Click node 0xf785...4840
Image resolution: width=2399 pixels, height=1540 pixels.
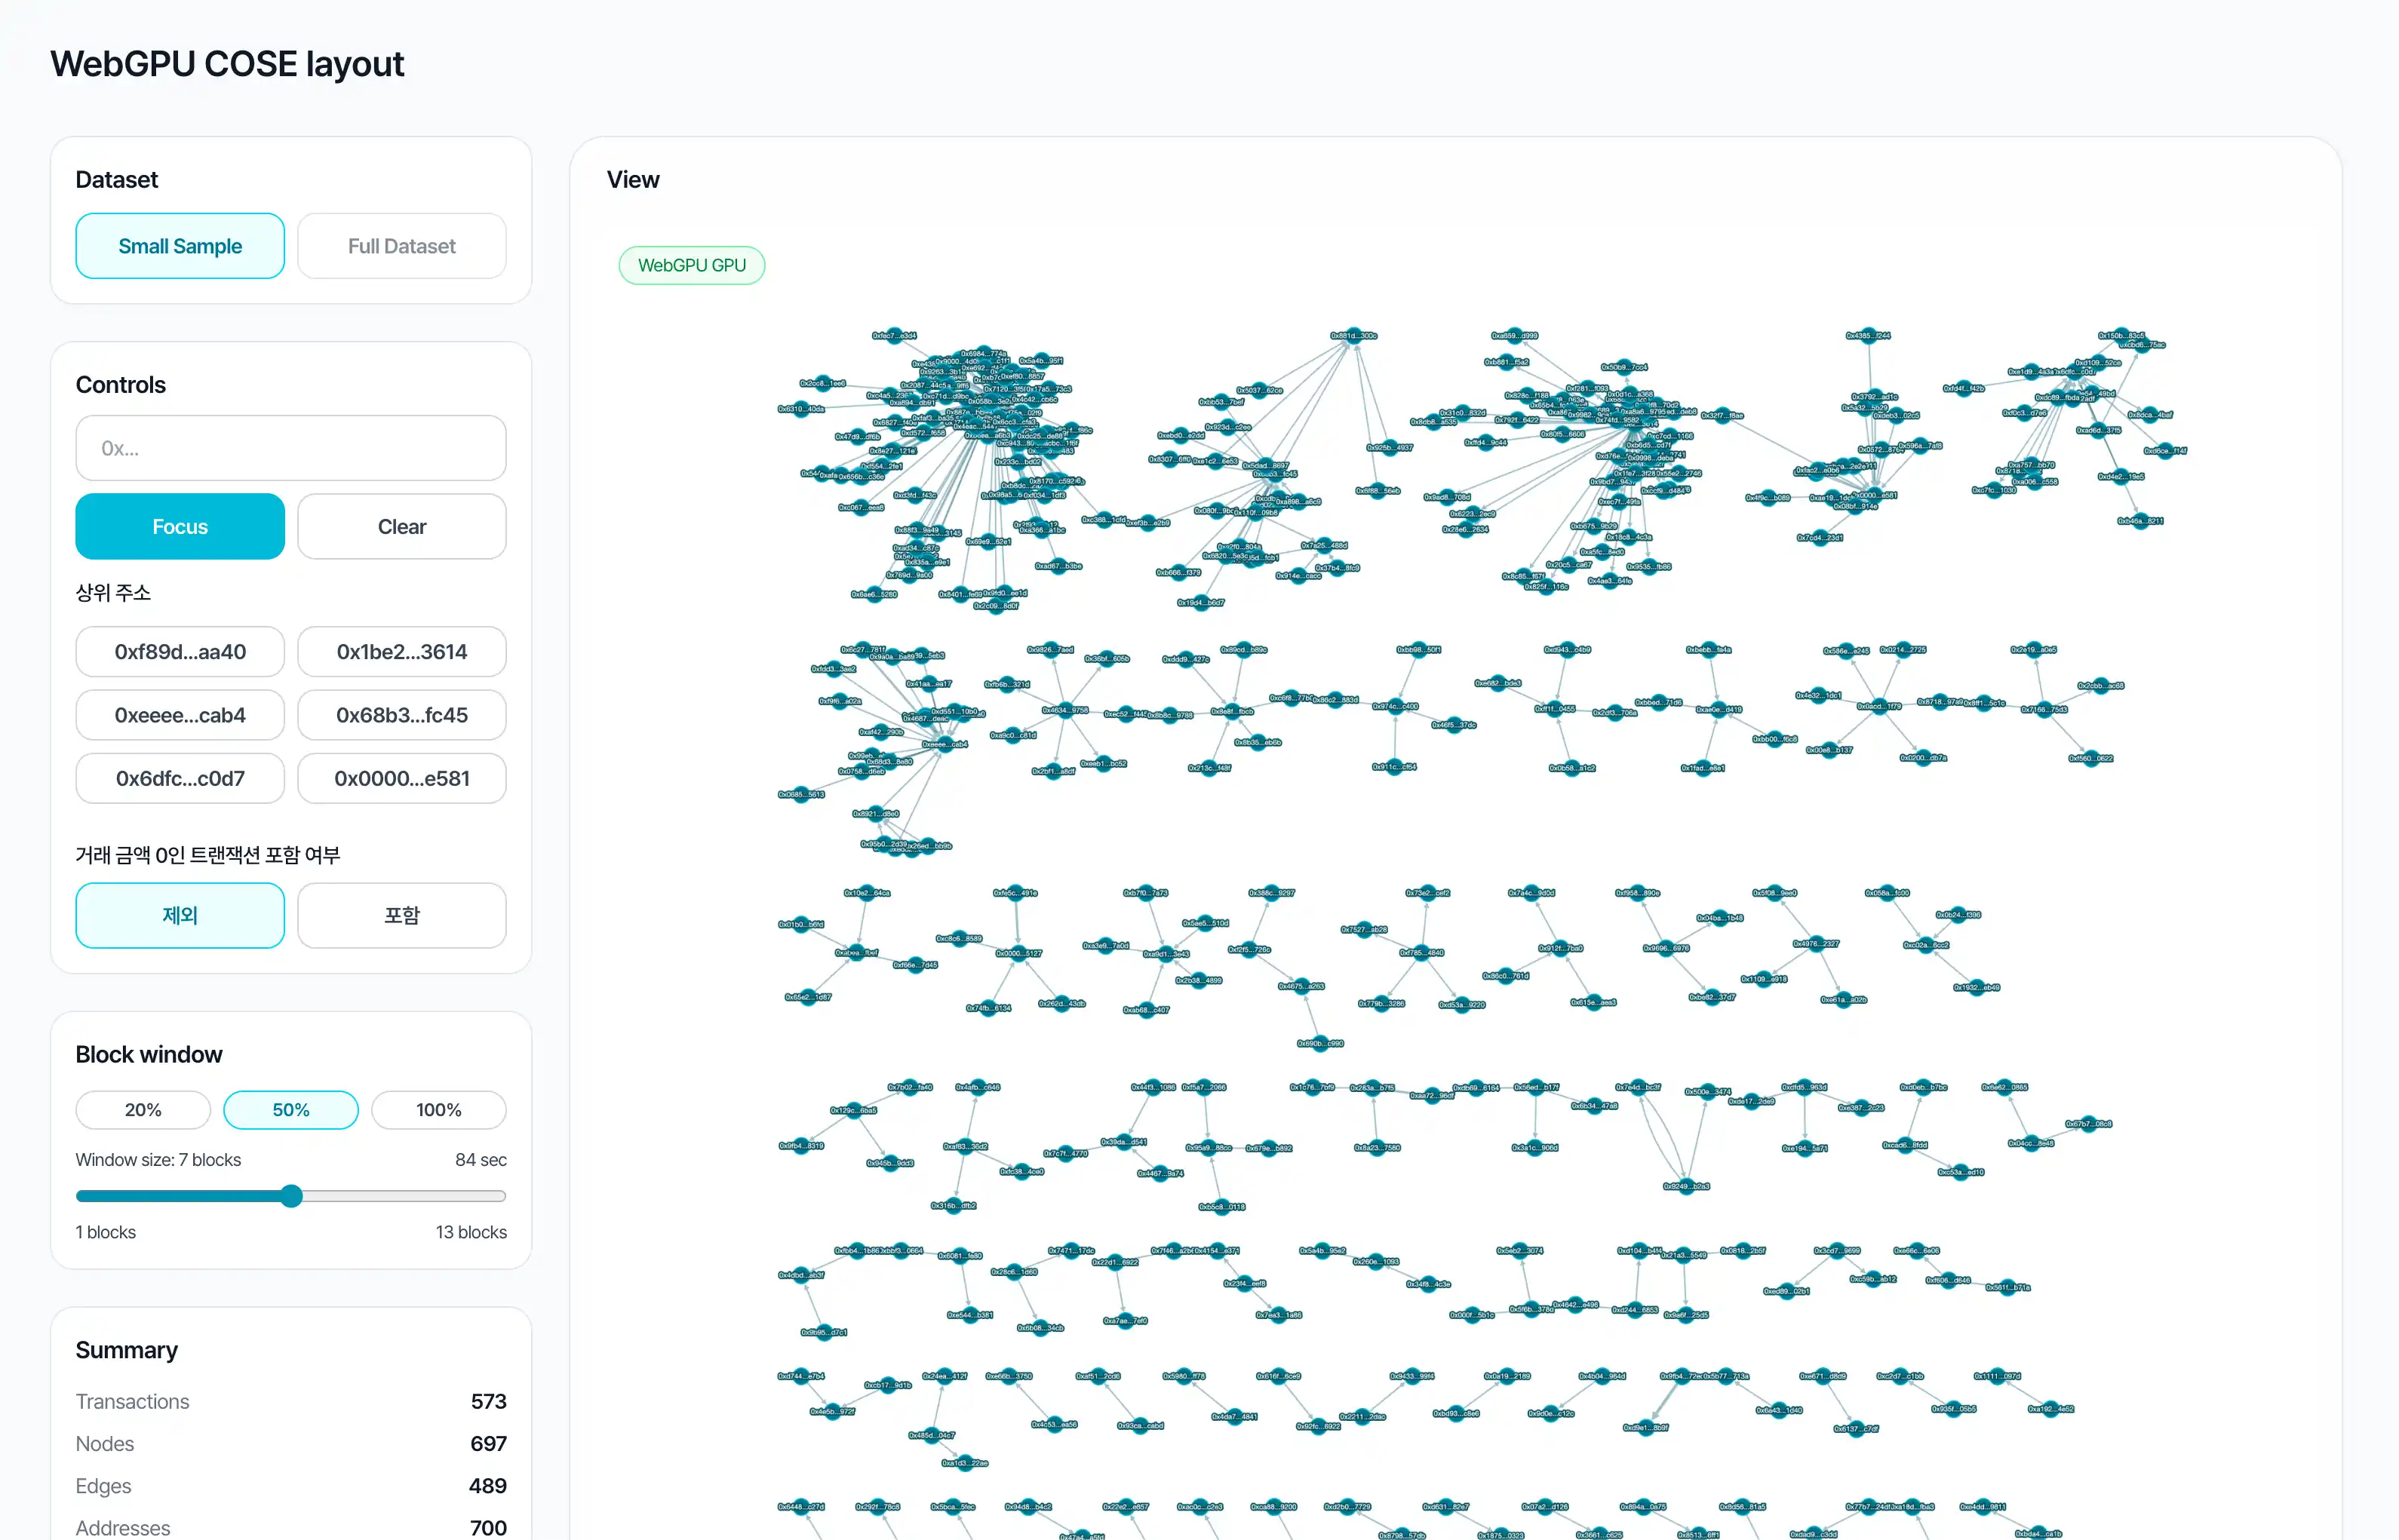1421,952
